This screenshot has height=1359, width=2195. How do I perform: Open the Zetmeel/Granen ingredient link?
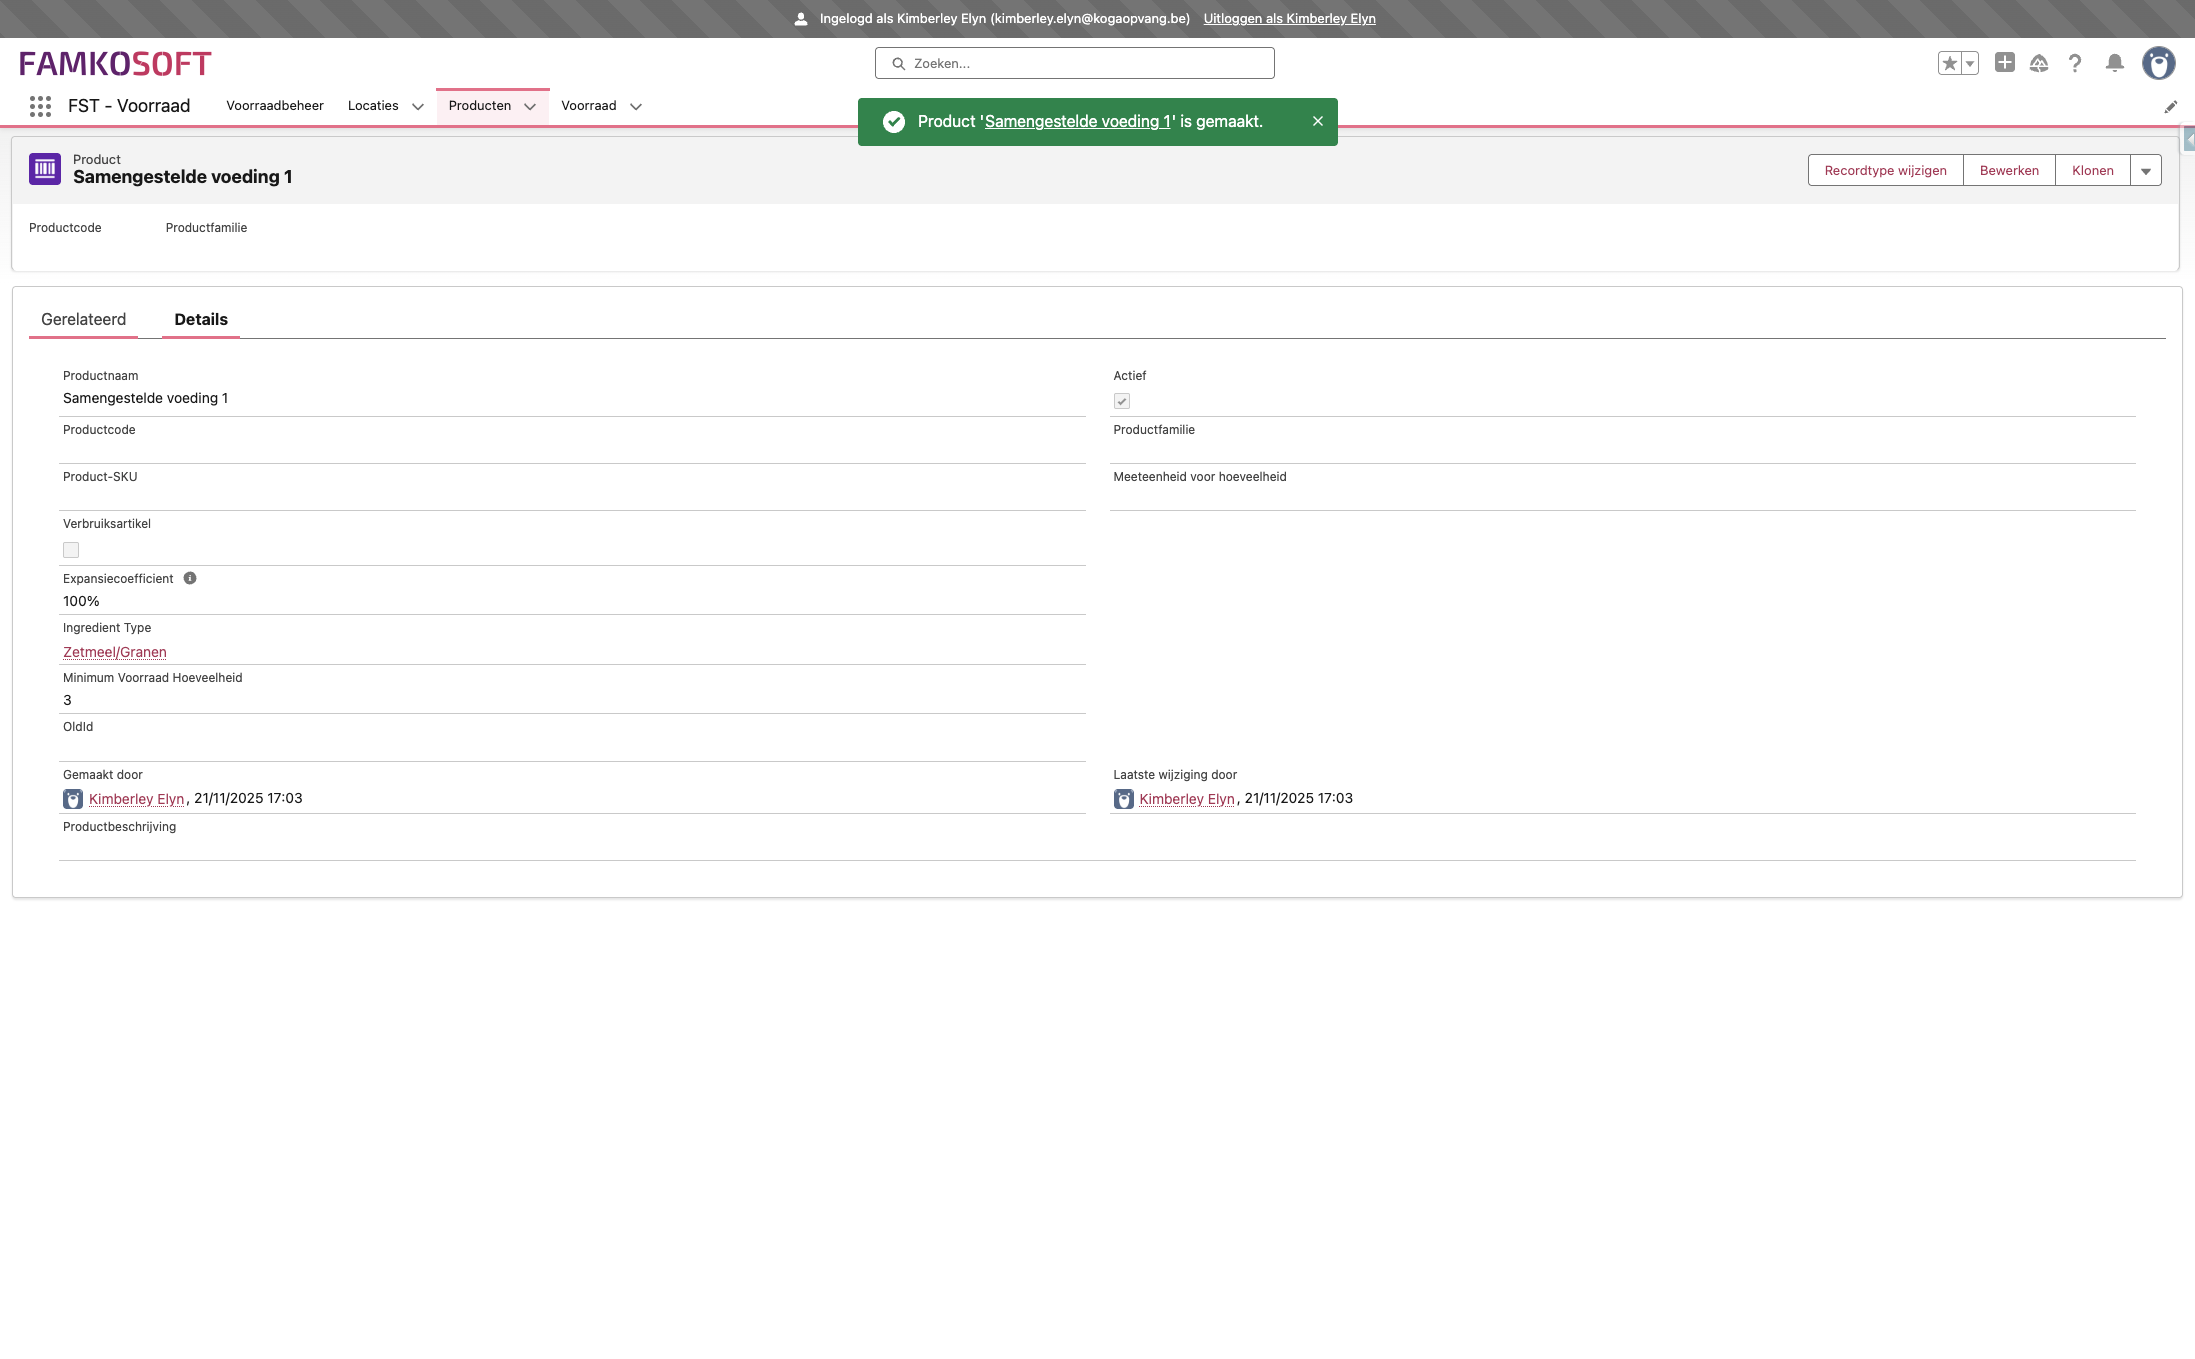(x=115, y=652)
